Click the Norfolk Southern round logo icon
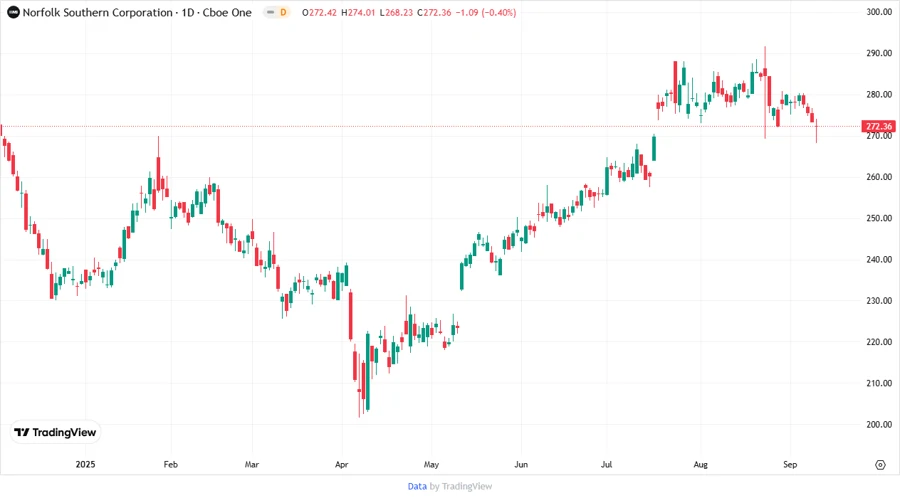This screenshot has width=900, height=498. coord(13,13)
